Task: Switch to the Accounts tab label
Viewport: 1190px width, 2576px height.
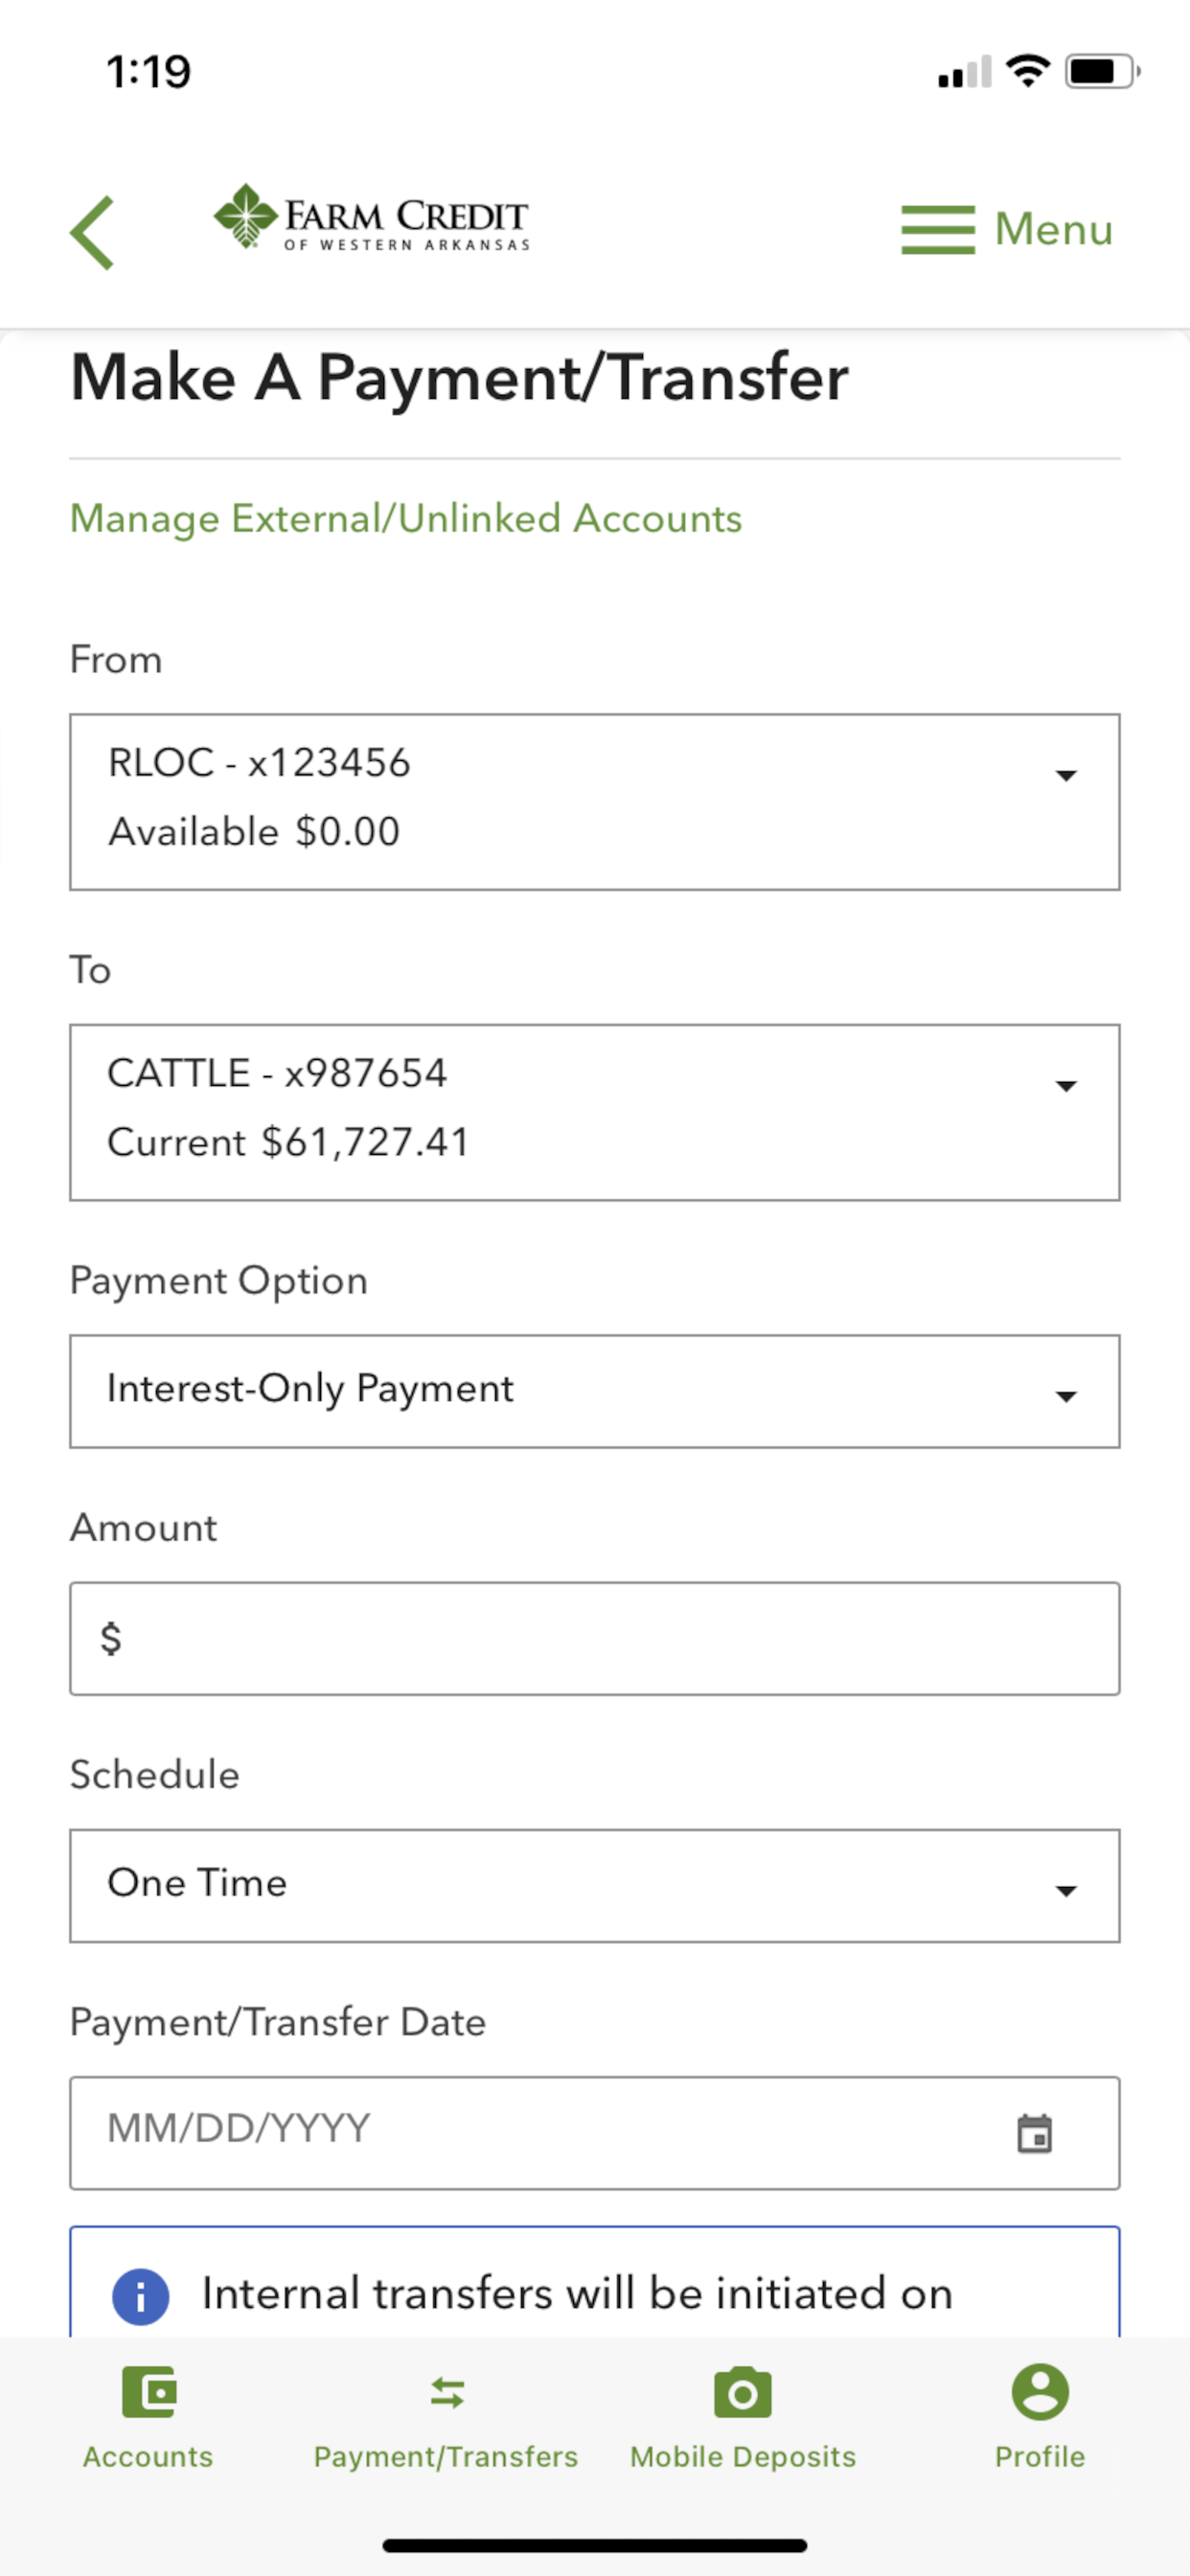Action: [148, 2456]
